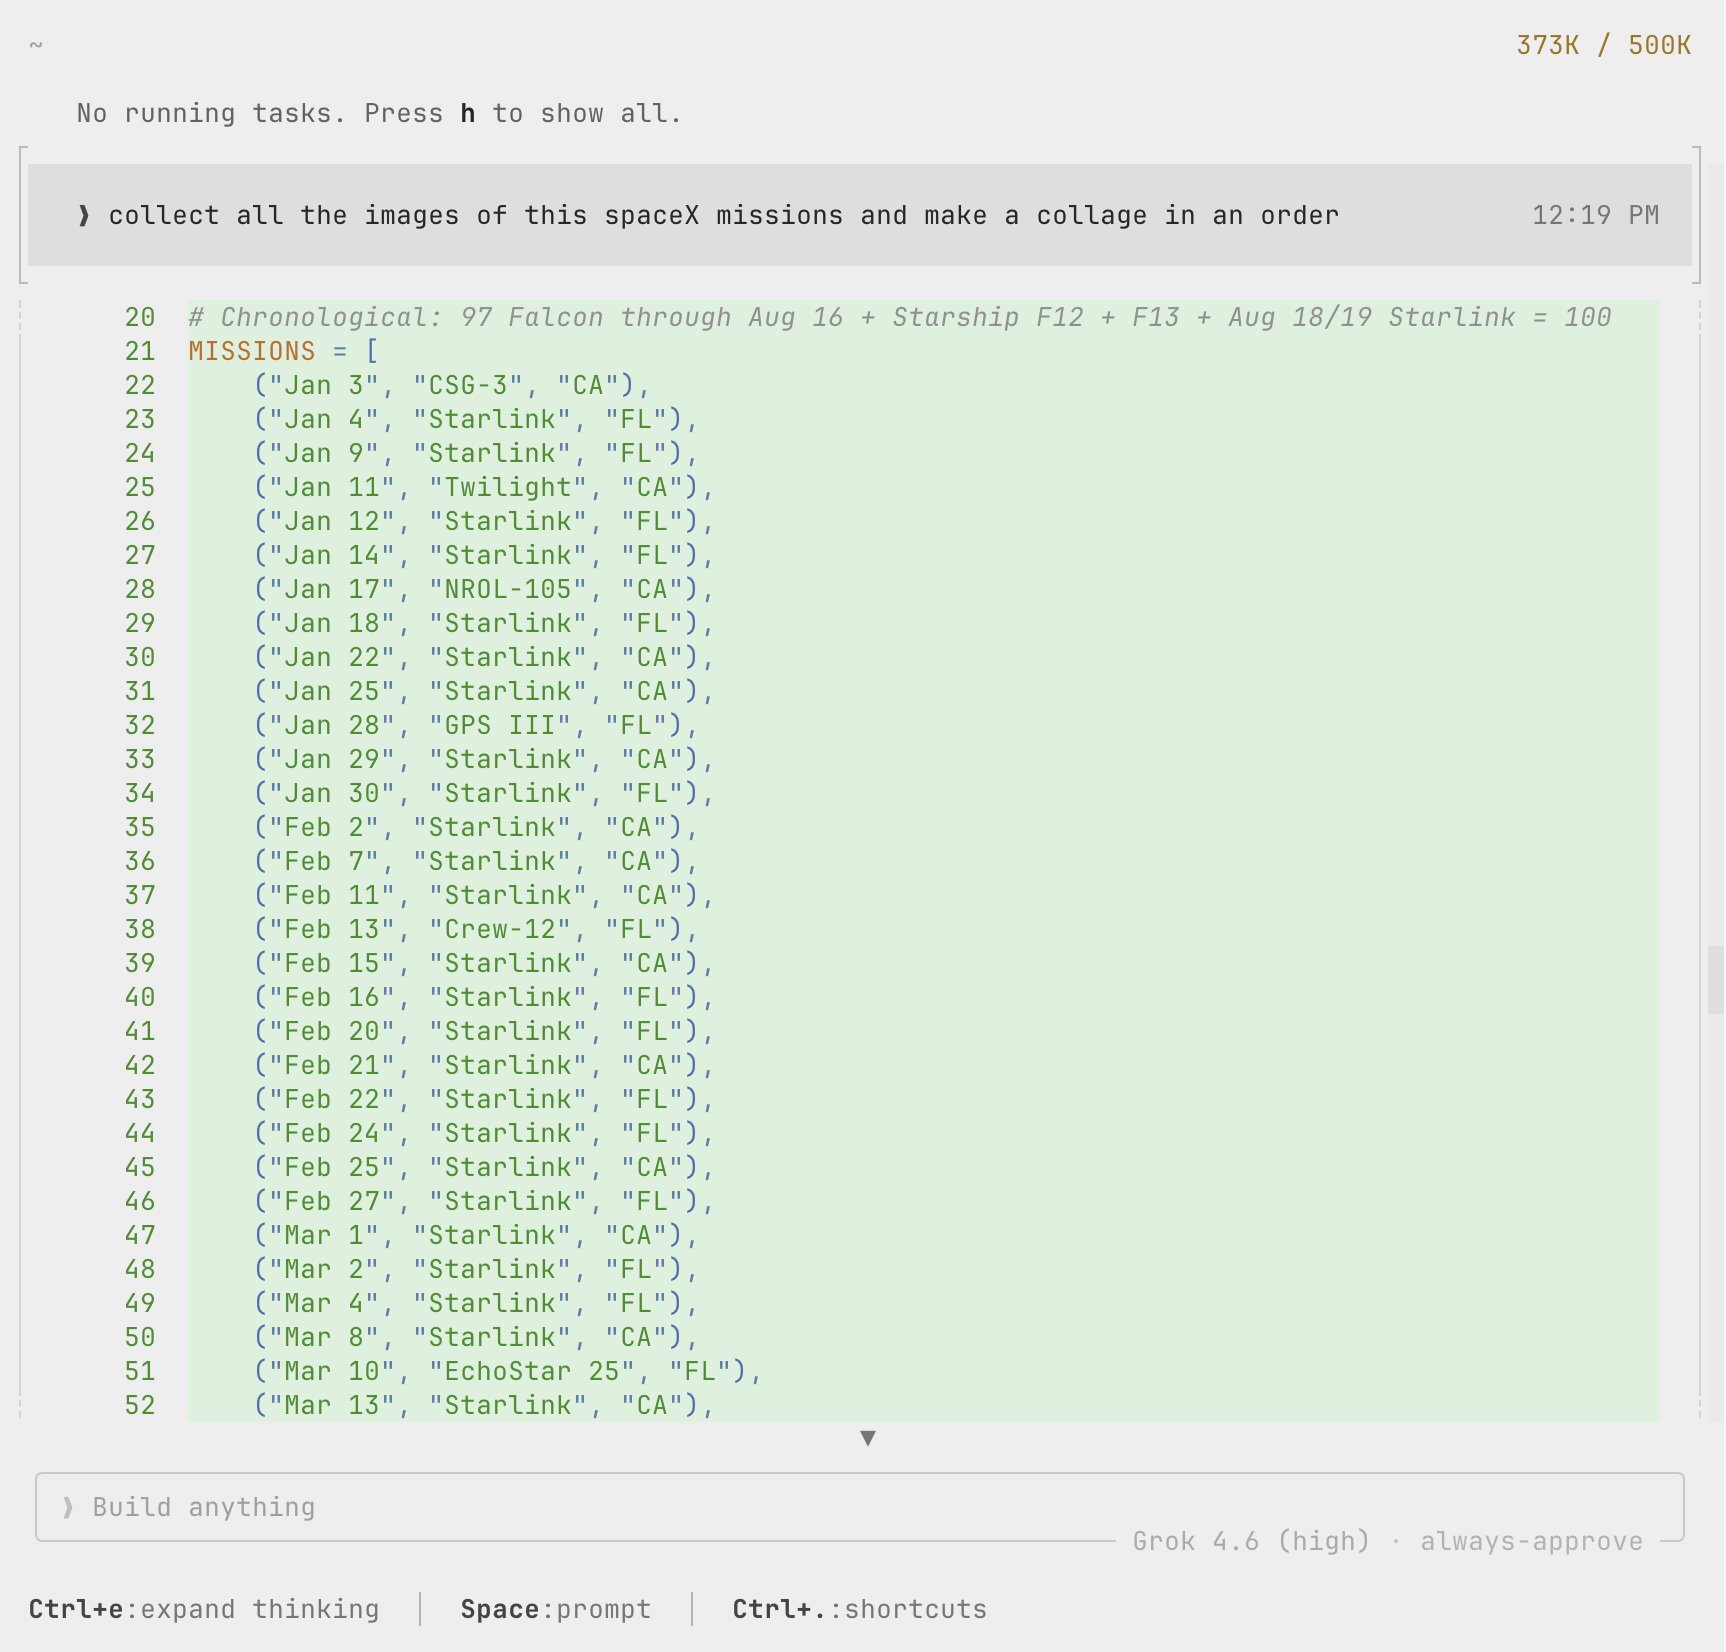Click the "Feb 16" Starlink line
The width and height of the screenshot is (1726, 1652).
click(484, 997)
